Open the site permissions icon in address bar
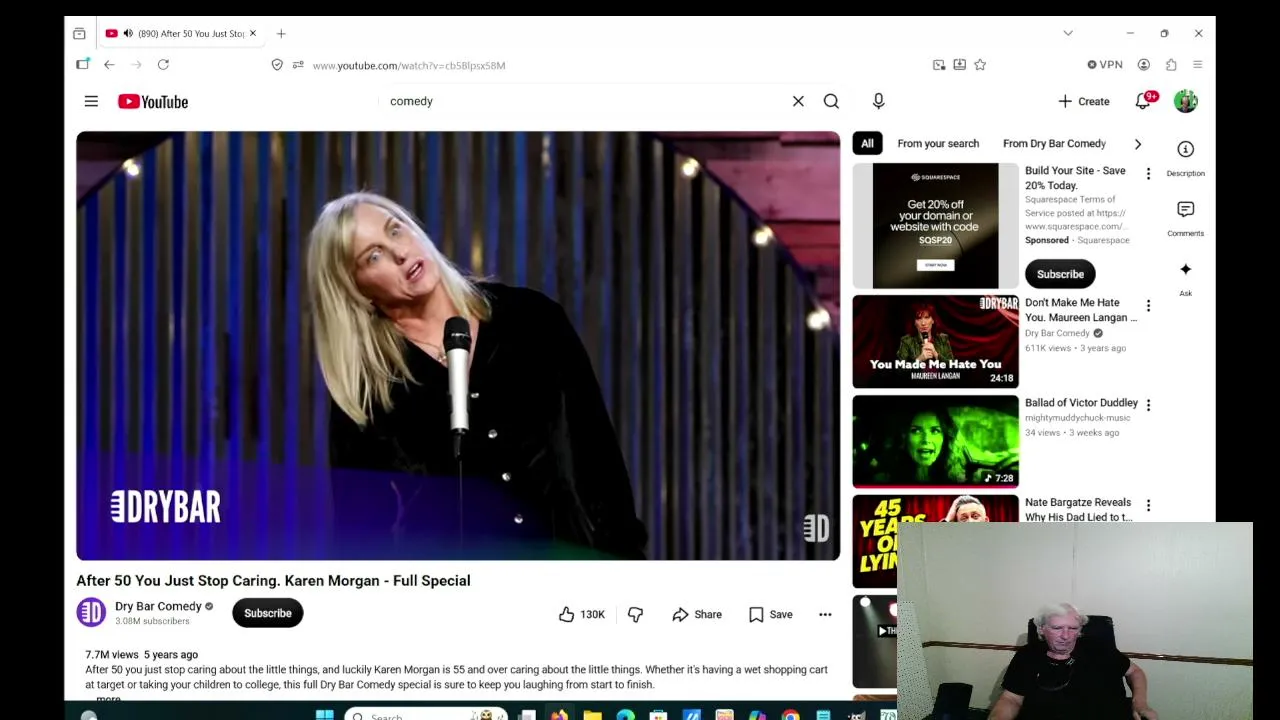This screenshot has width=1280, height=720. [298, 65]
